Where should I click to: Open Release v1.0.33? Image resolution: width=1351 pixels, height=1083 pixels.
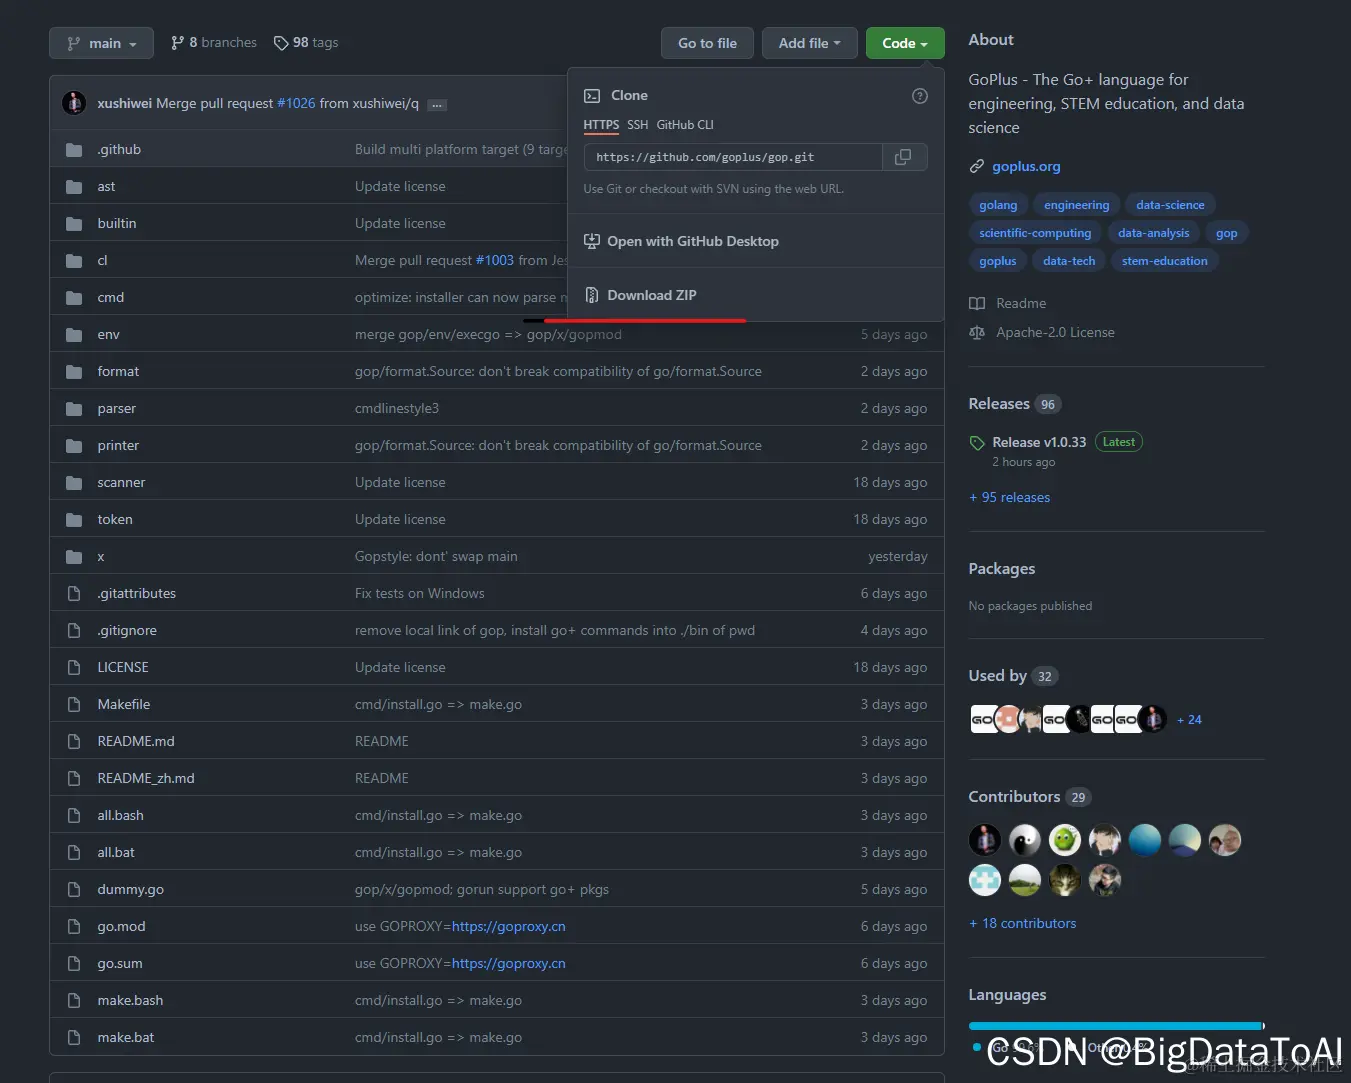tap(1039, 442)
